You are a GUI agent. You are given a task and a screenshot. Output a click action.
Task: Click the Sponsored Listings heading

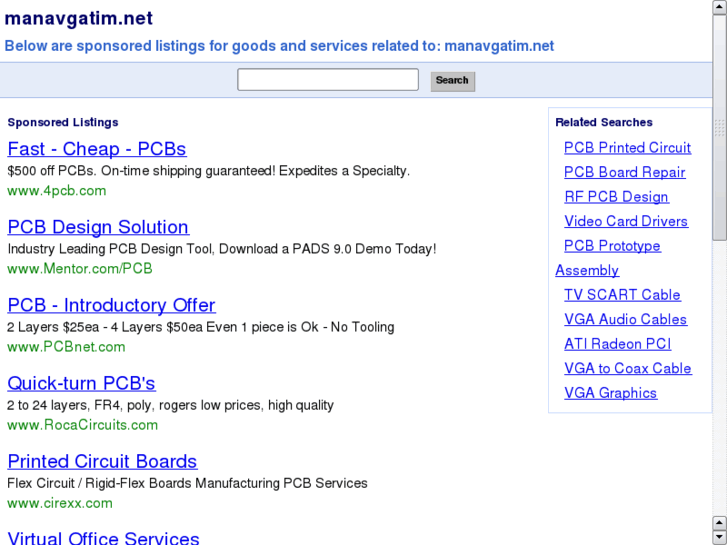tap(63, 122)
